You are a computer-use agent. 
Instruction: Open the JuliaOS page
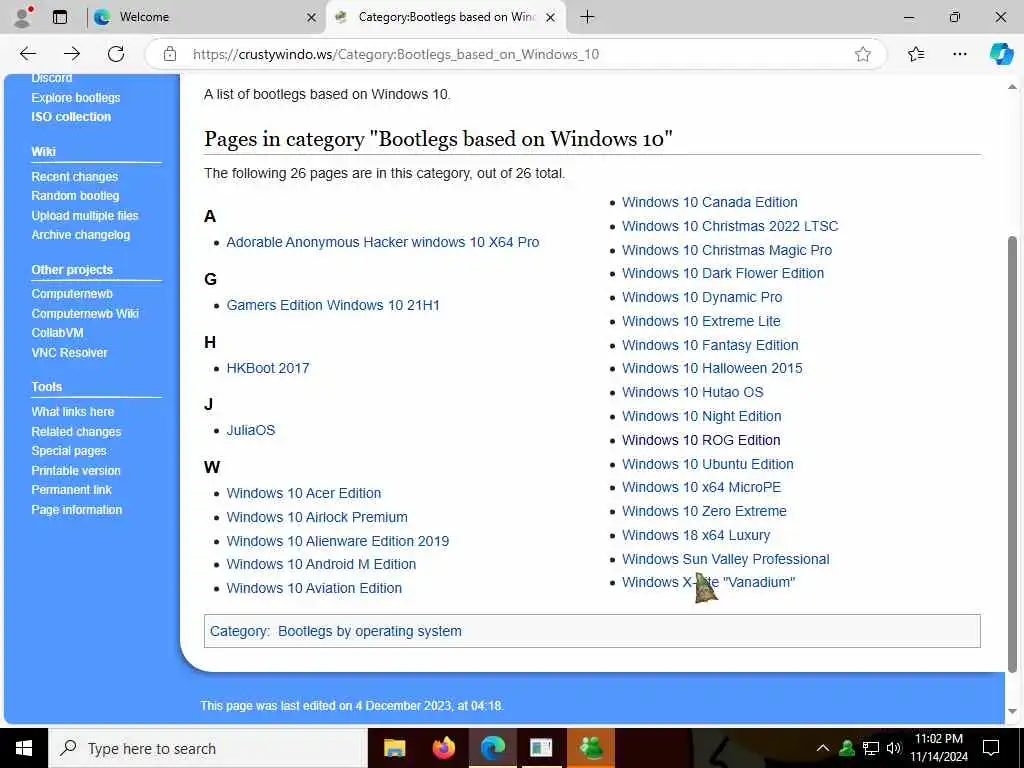coord(251,430)
